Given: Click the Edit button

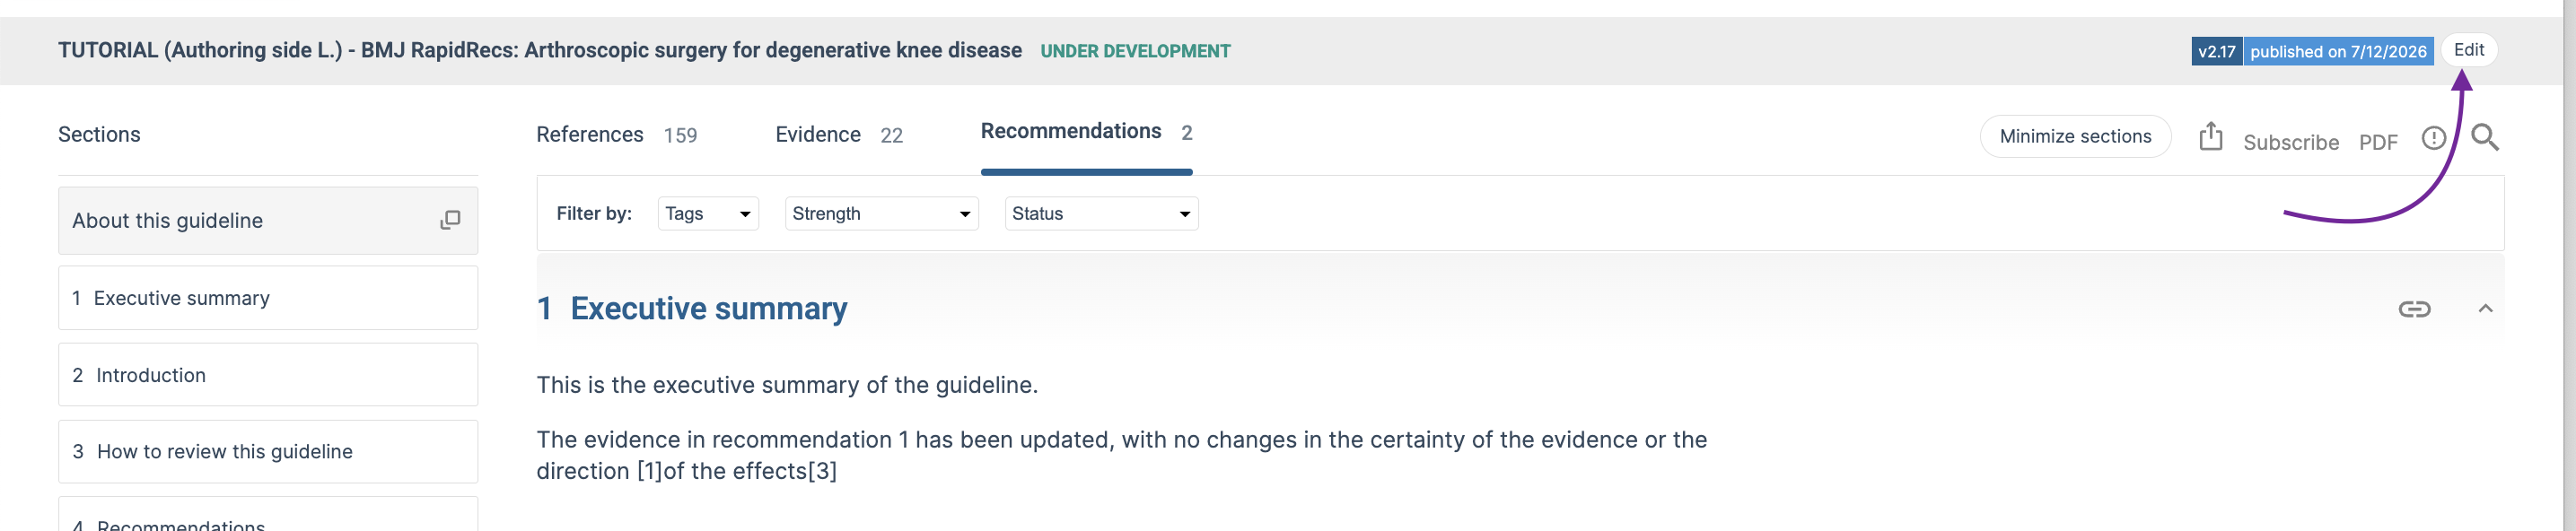Looking at the screenshot, I should pyautogui.click(x=2468, y=50).
